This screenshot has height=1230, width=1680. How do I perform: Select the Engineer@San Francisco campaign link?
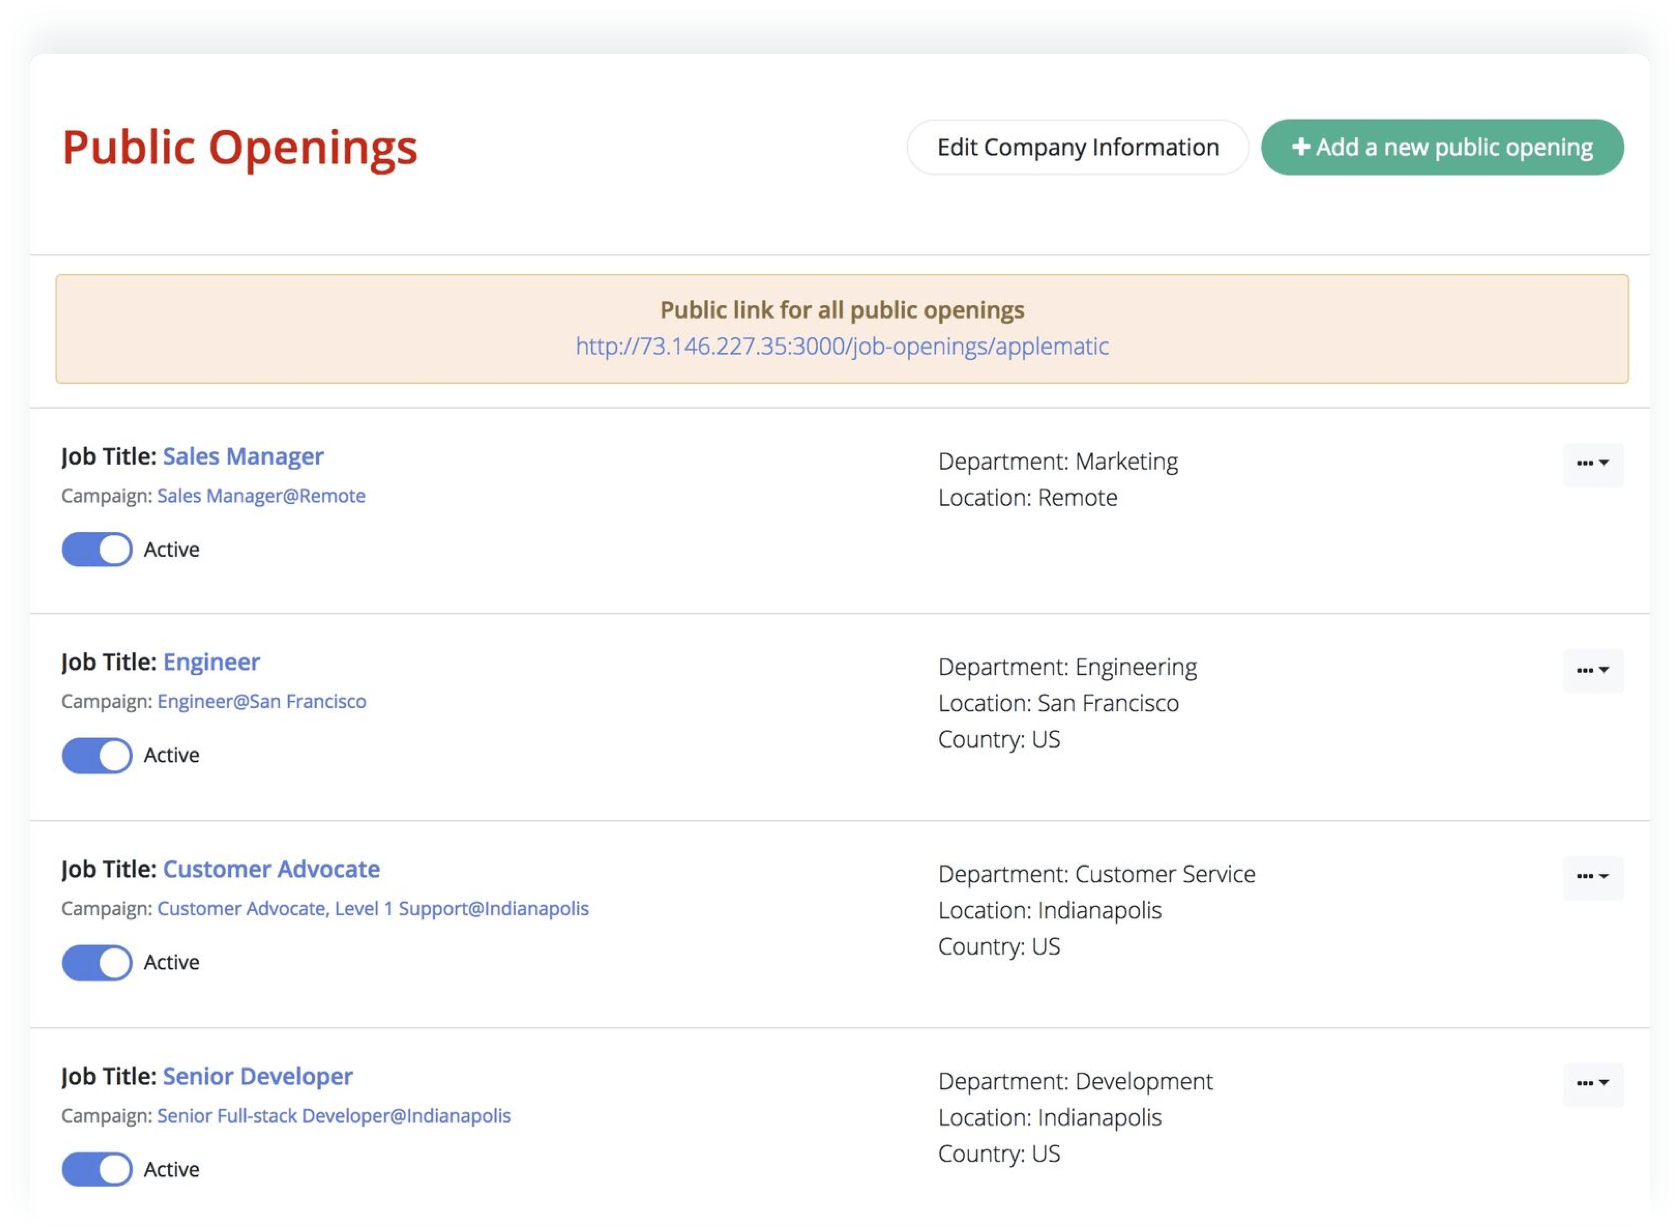point(262,701)
